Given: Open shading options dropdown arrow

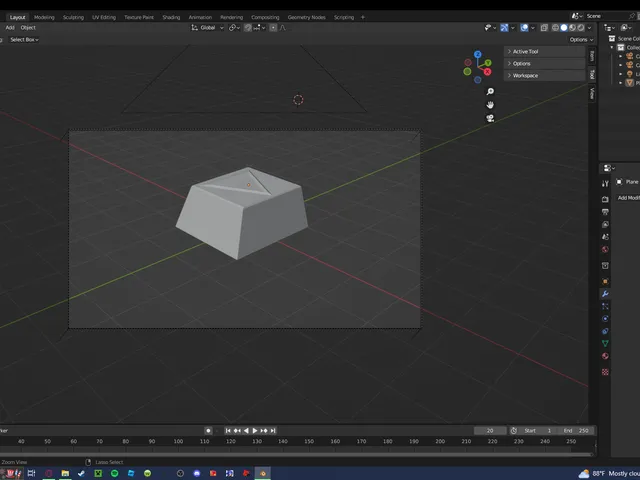Looking at the screenshot, I should 589,28.
